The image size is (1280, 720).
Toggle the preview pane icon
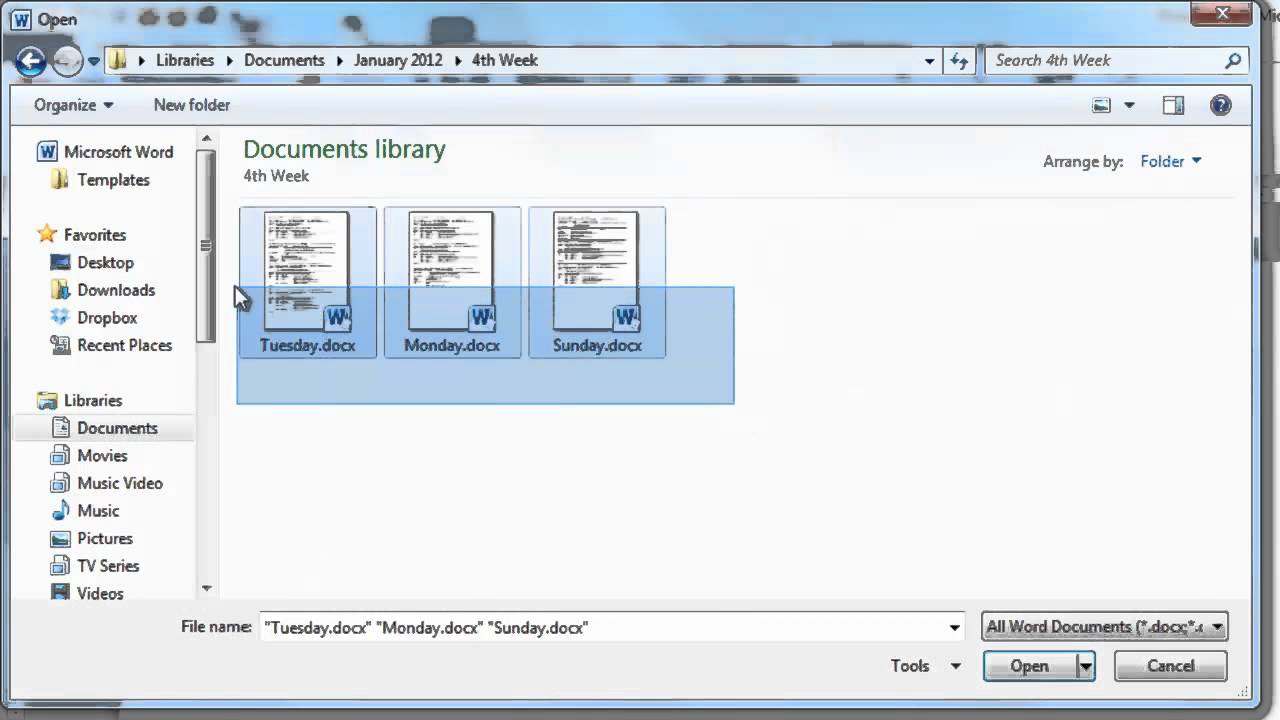(x=1173, y=105)
